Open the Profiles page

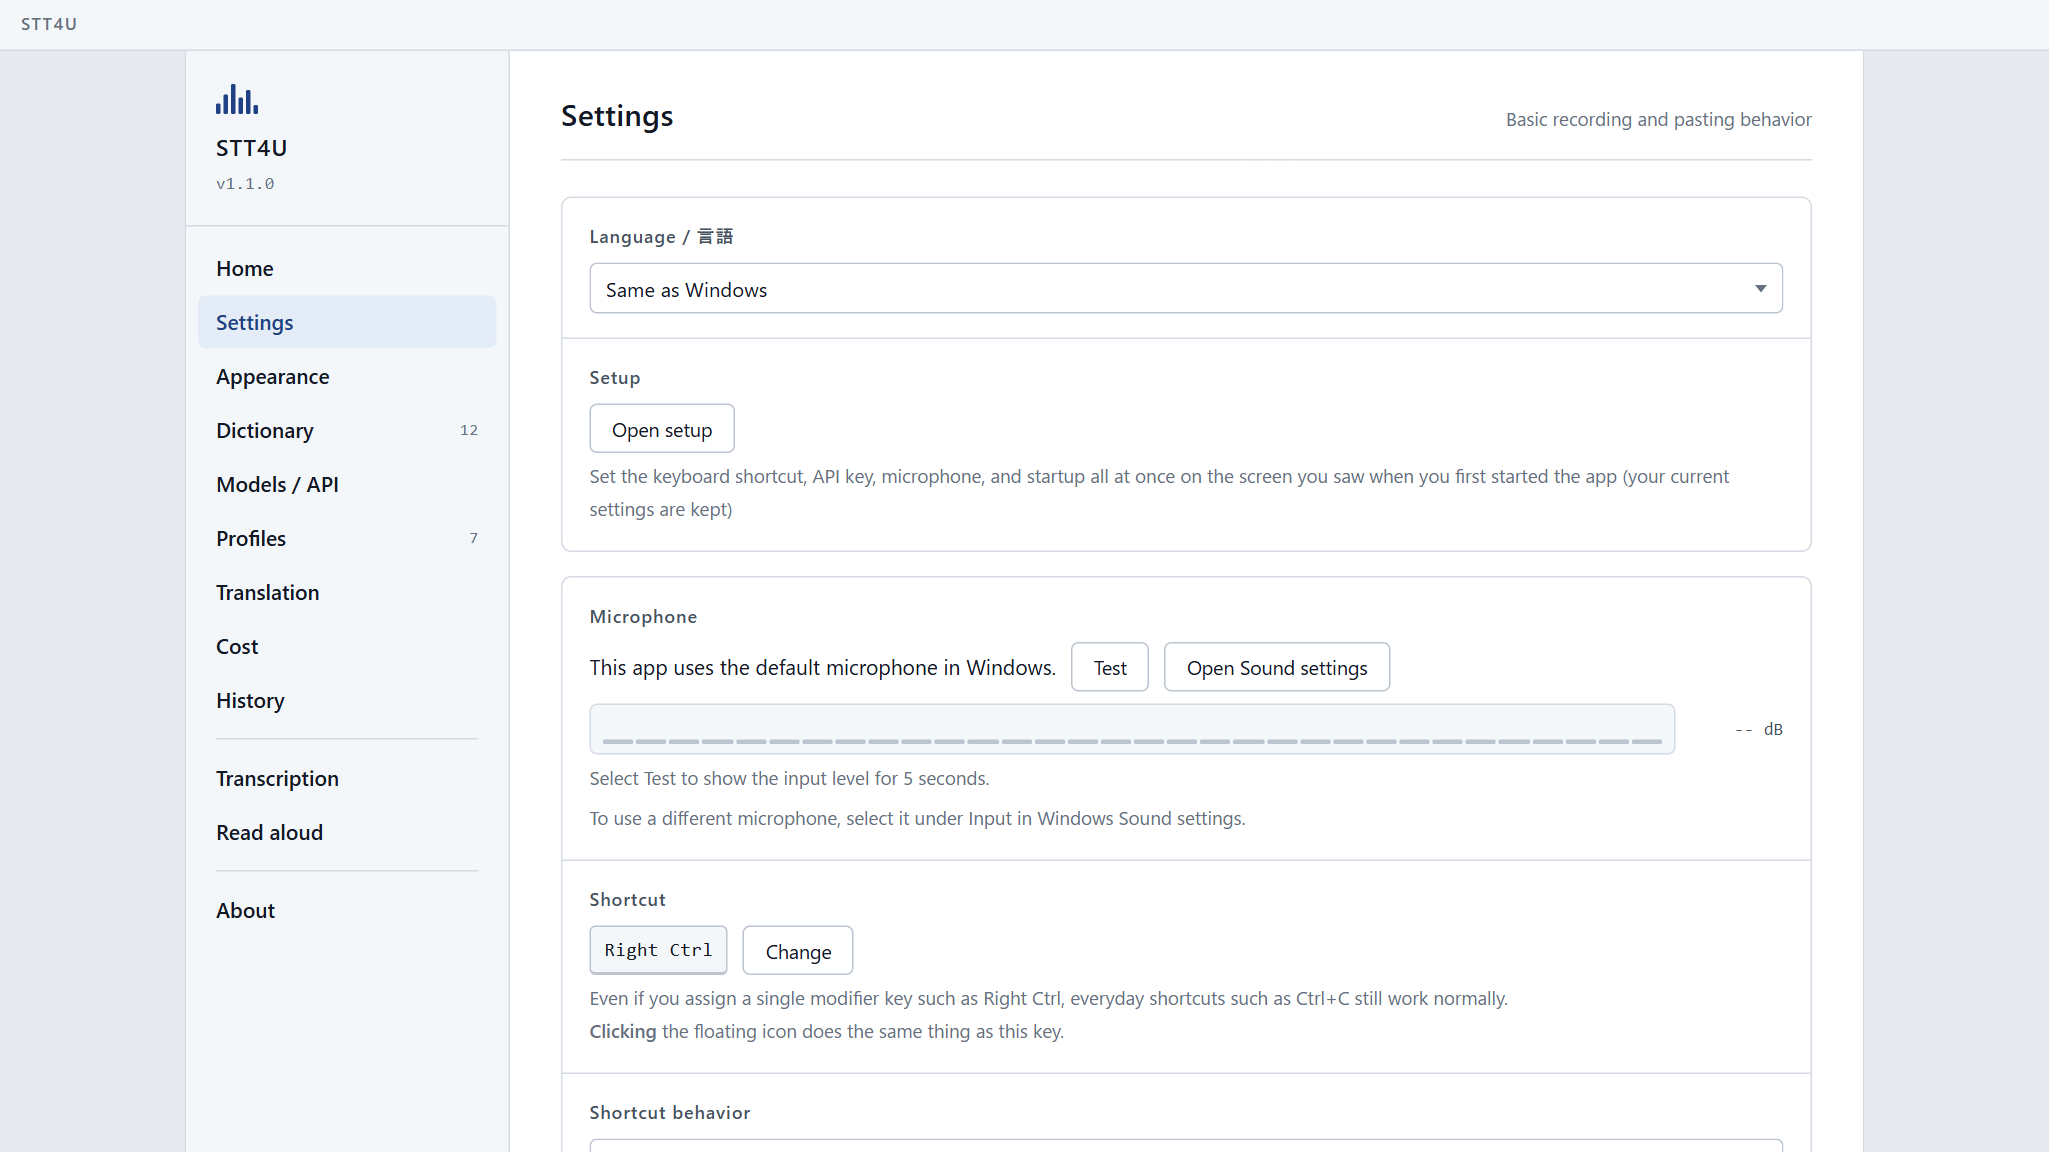point(347,538)
